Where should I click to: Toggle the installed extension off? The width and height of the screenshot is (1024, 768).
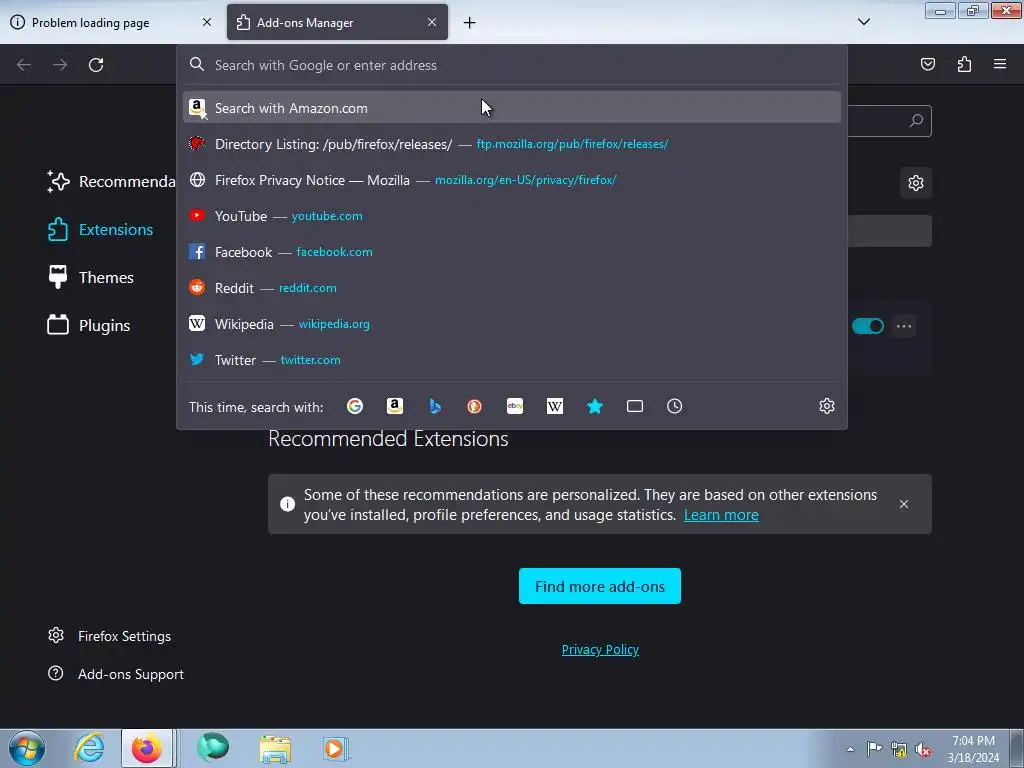point(868,326)
